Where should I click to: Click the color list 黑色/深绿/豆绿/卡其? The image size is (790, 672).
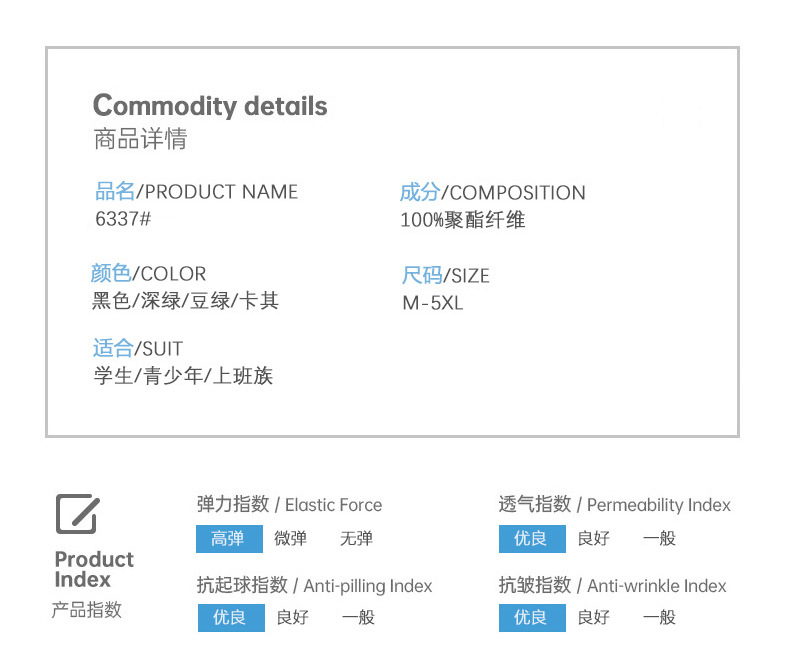185,301
